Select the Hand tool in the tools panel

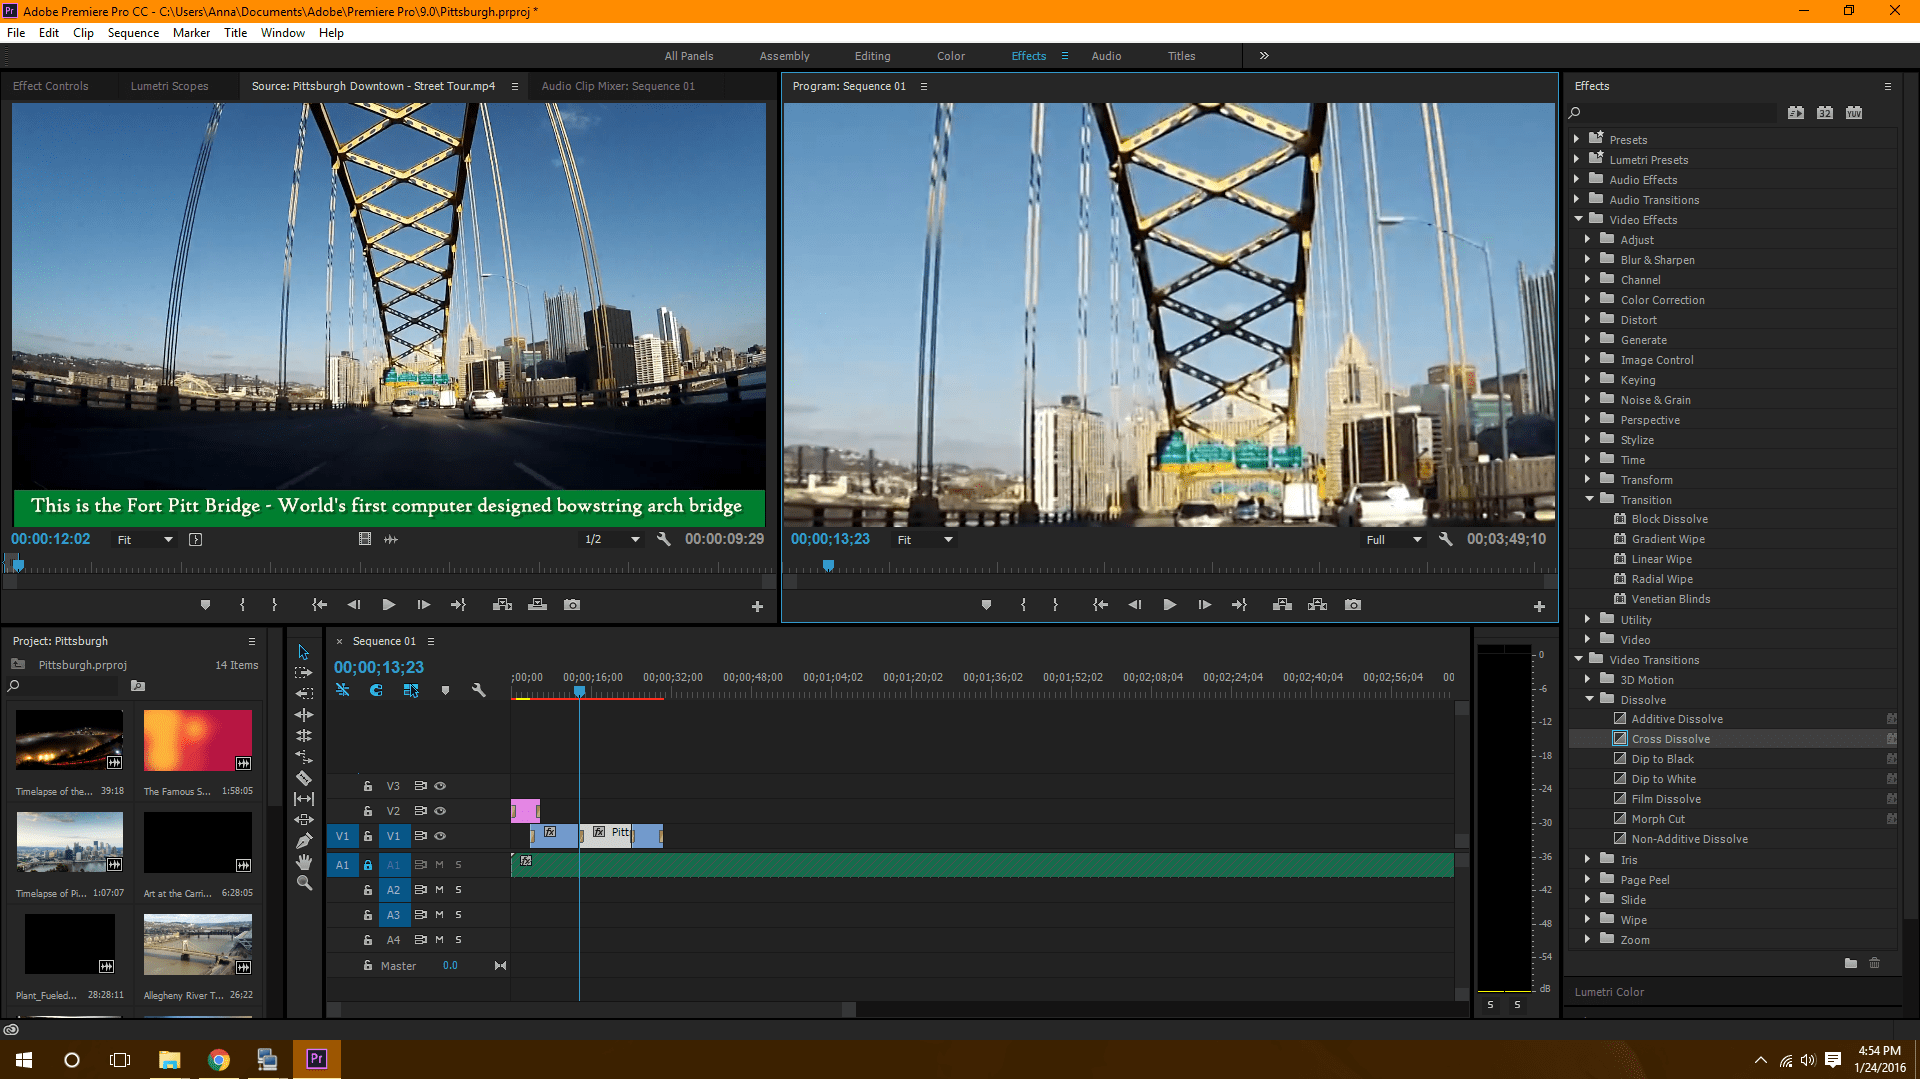click(x=304, y=862)
